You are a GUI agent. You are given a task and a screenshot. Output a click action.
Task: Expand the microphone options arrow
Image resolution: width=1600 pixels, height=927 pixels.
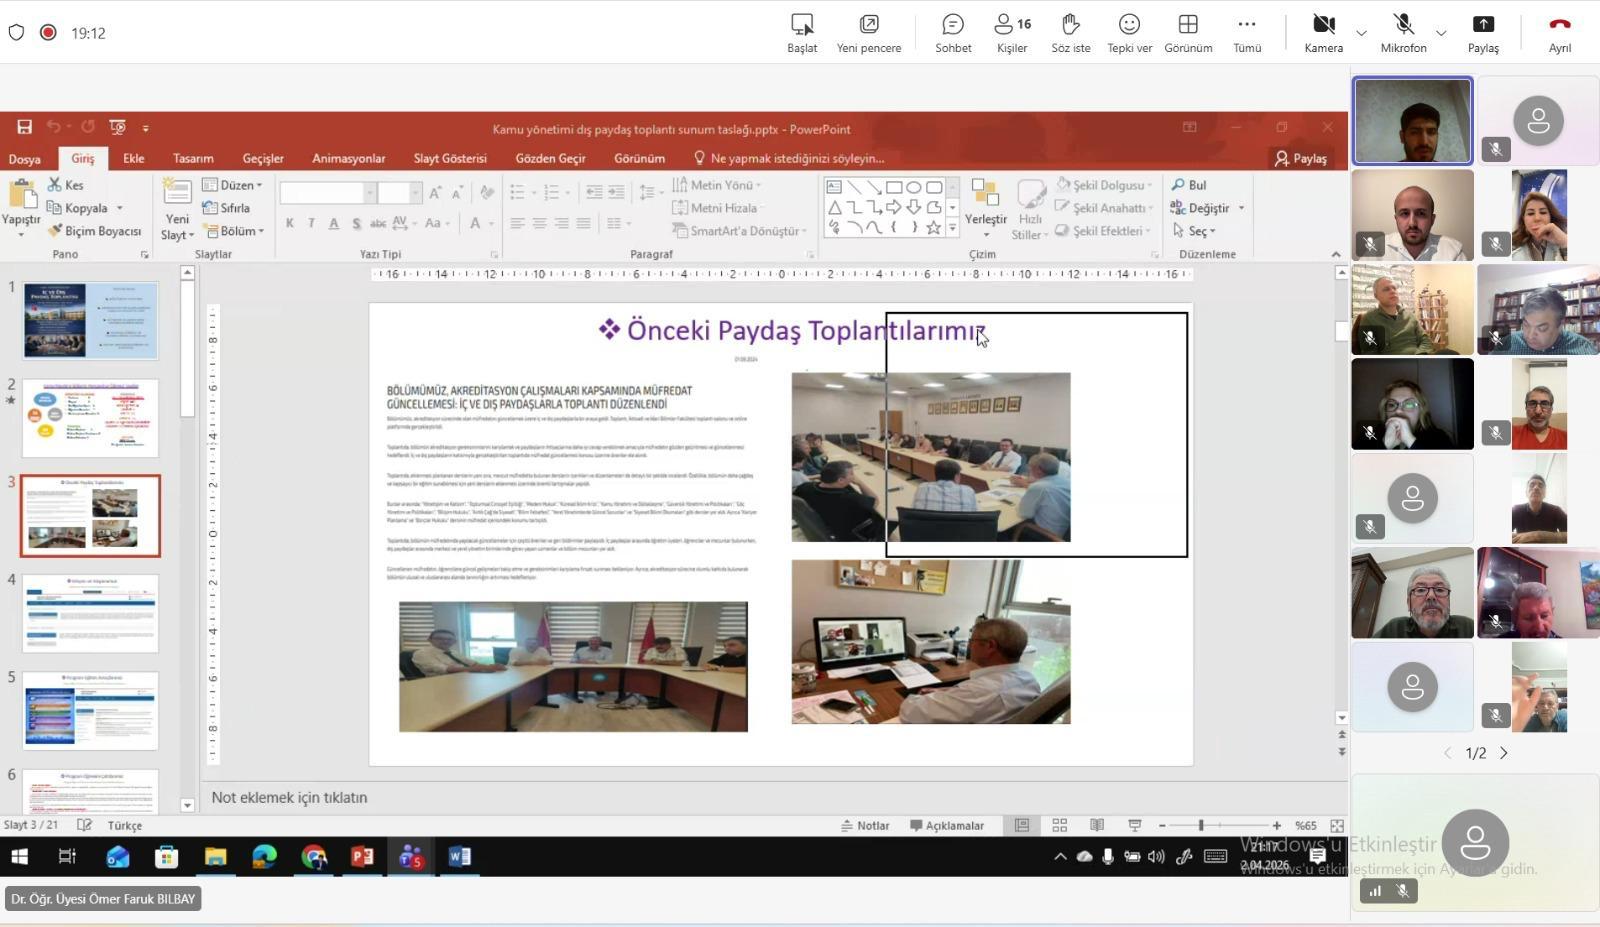click(1441, 33)
